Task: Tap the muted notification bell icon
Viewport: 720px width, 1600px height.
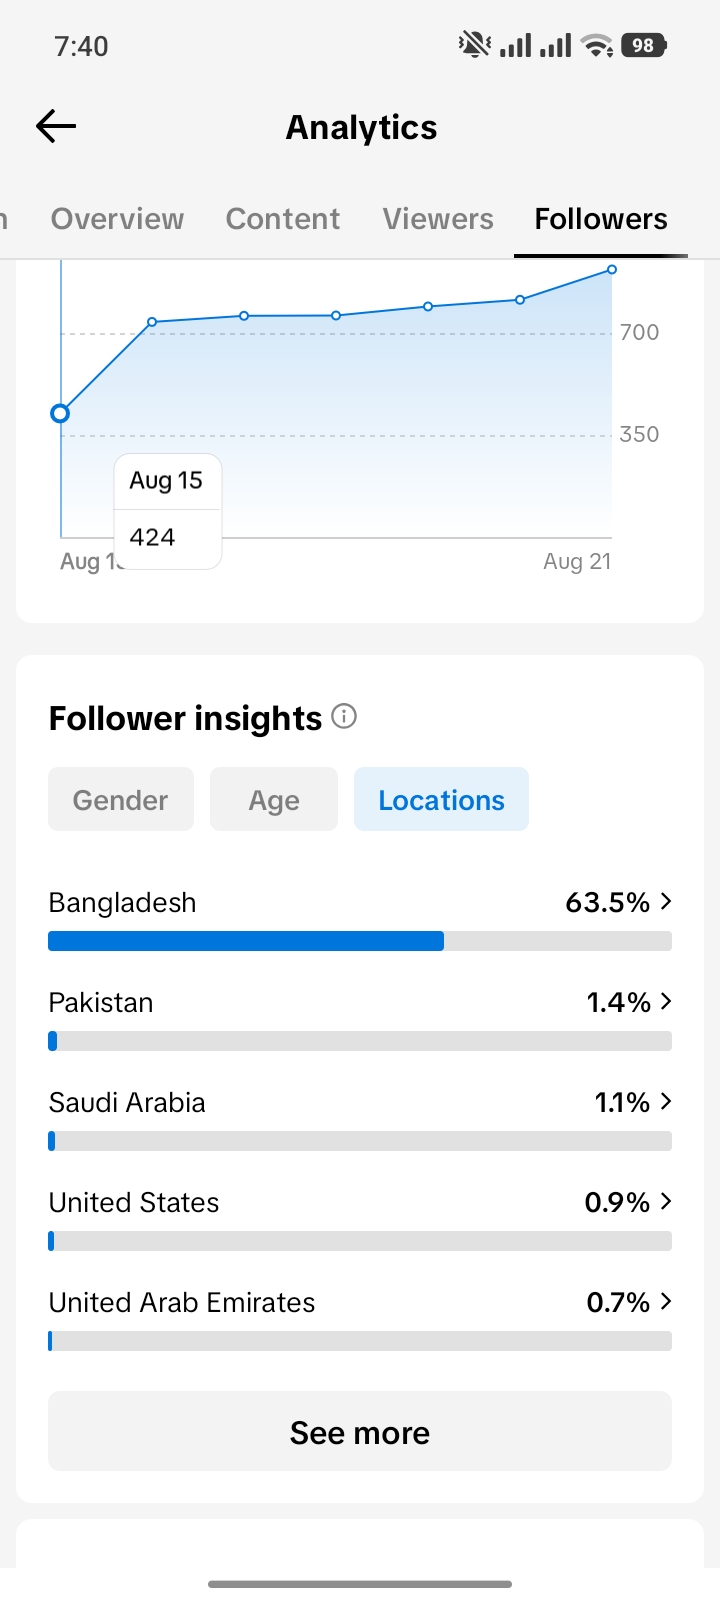Action: (474, 45)
